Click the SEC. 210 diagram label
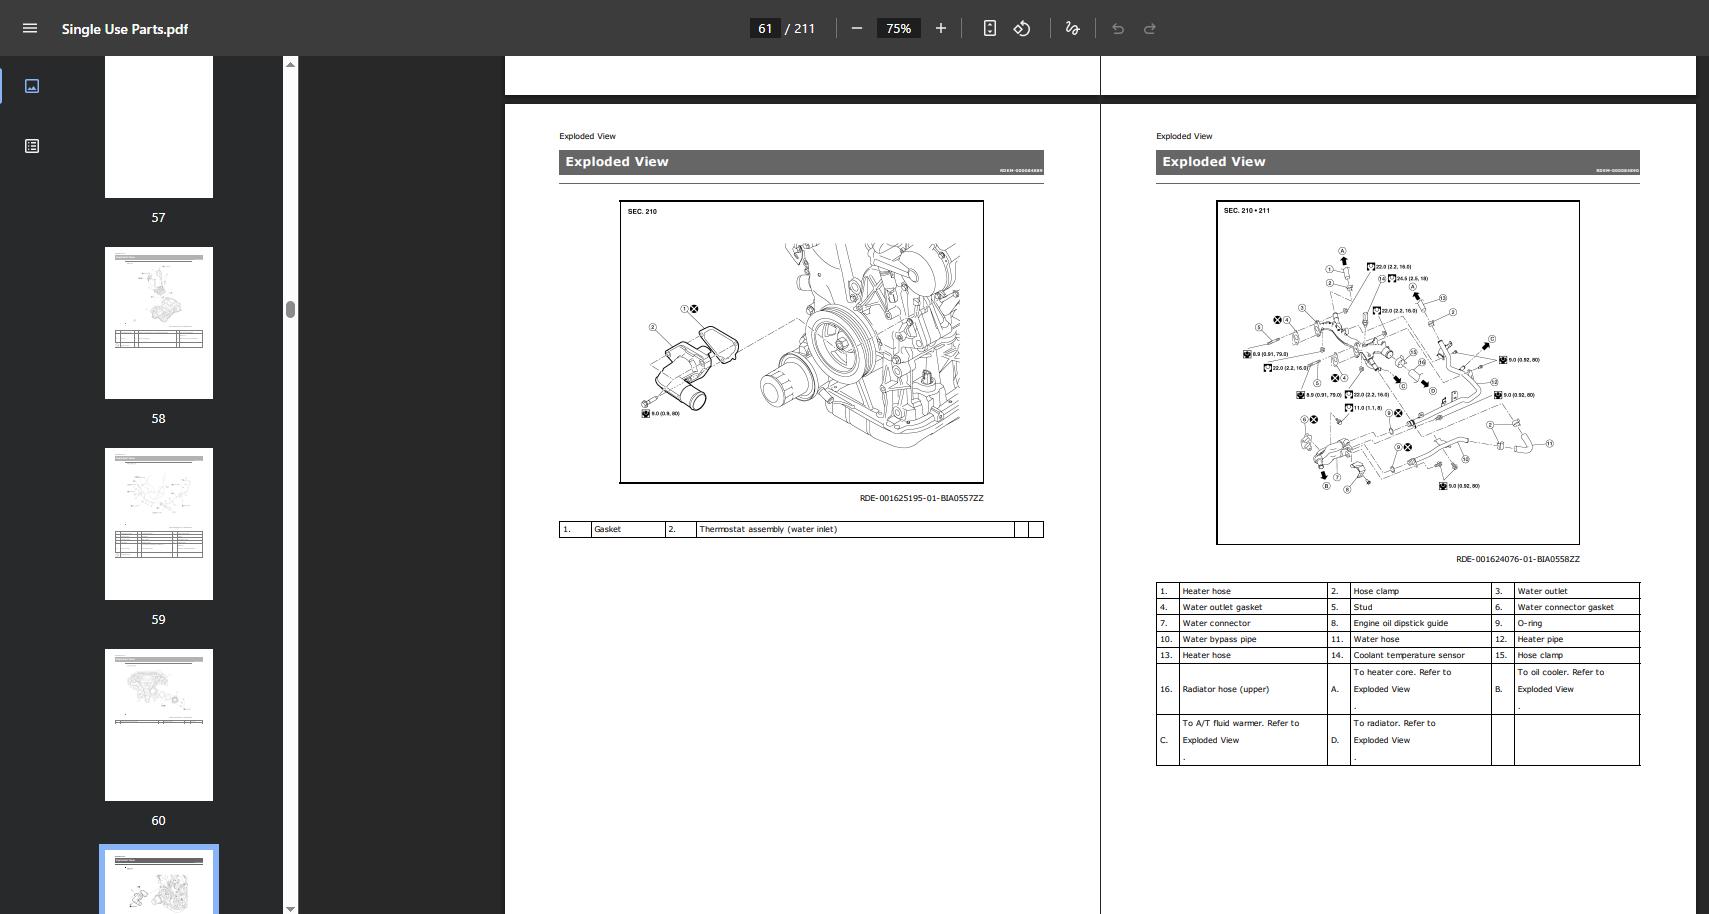Viewport: 1709px width, 914px height. coord(642,212)
